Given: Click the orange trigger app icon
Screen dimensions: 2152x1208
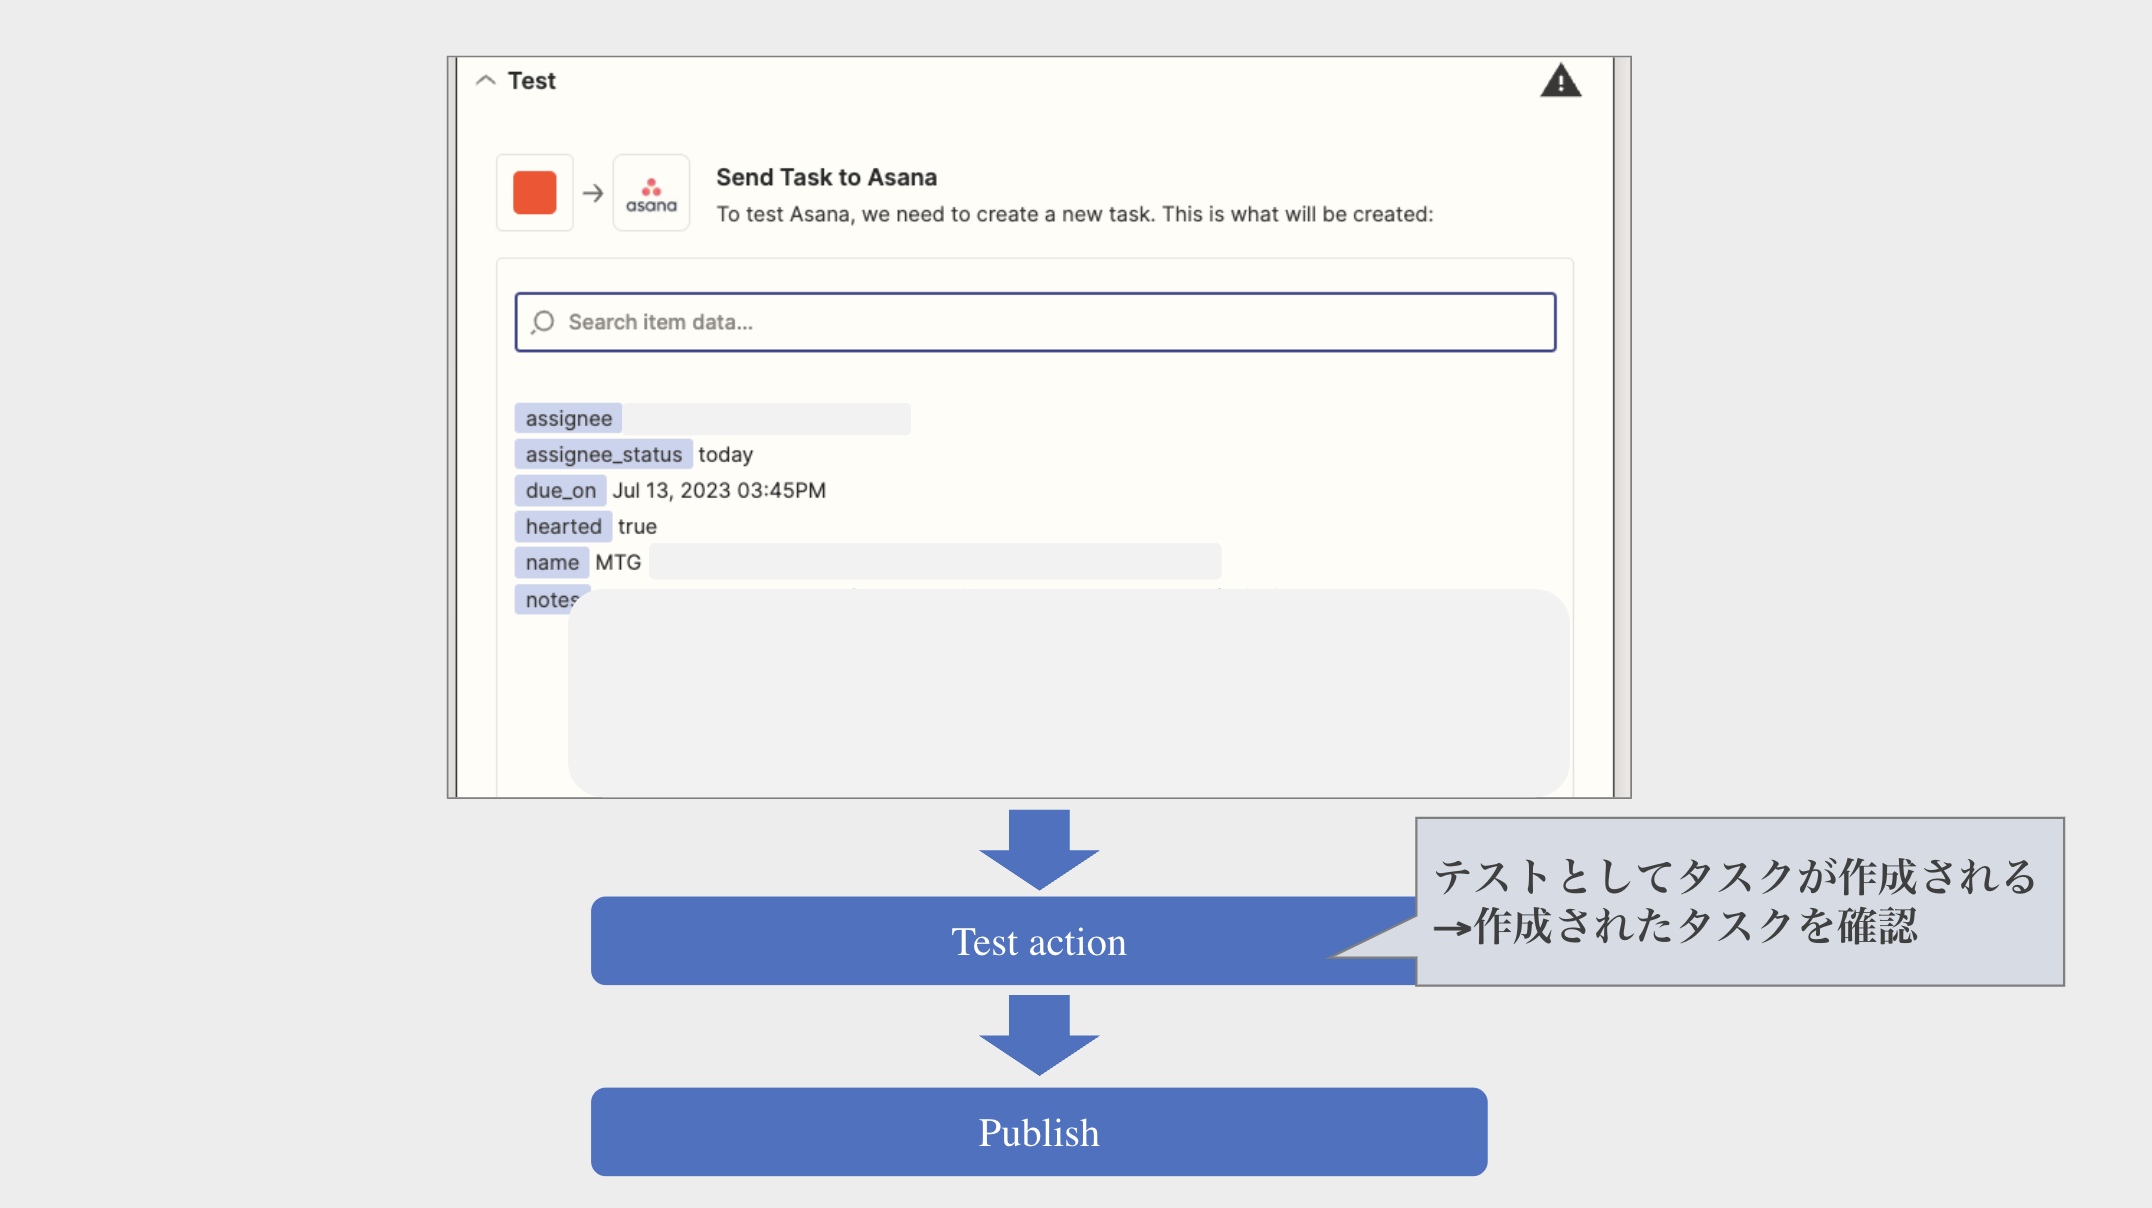Looking at the screenshot, I should (535, 193).
